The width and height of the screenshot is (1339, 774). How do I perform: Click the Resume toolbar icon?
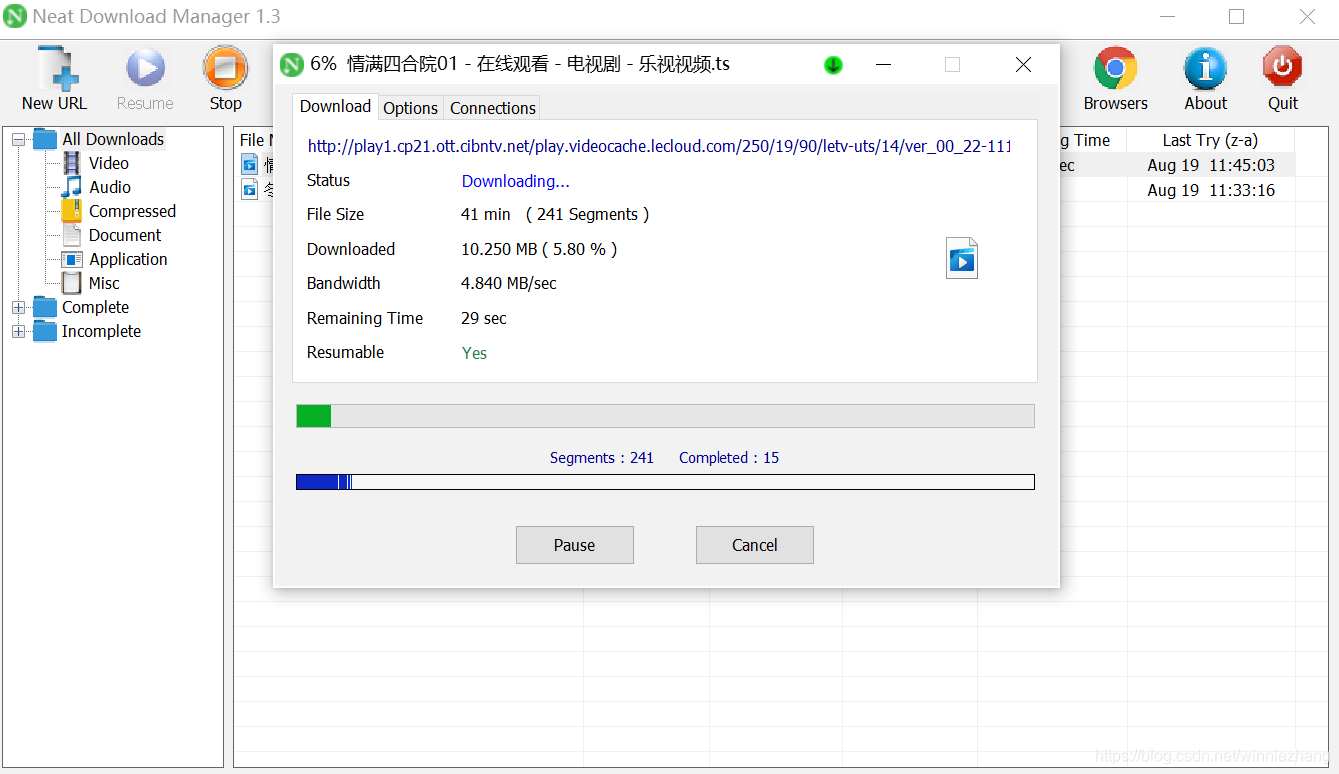tap(145, 69)
